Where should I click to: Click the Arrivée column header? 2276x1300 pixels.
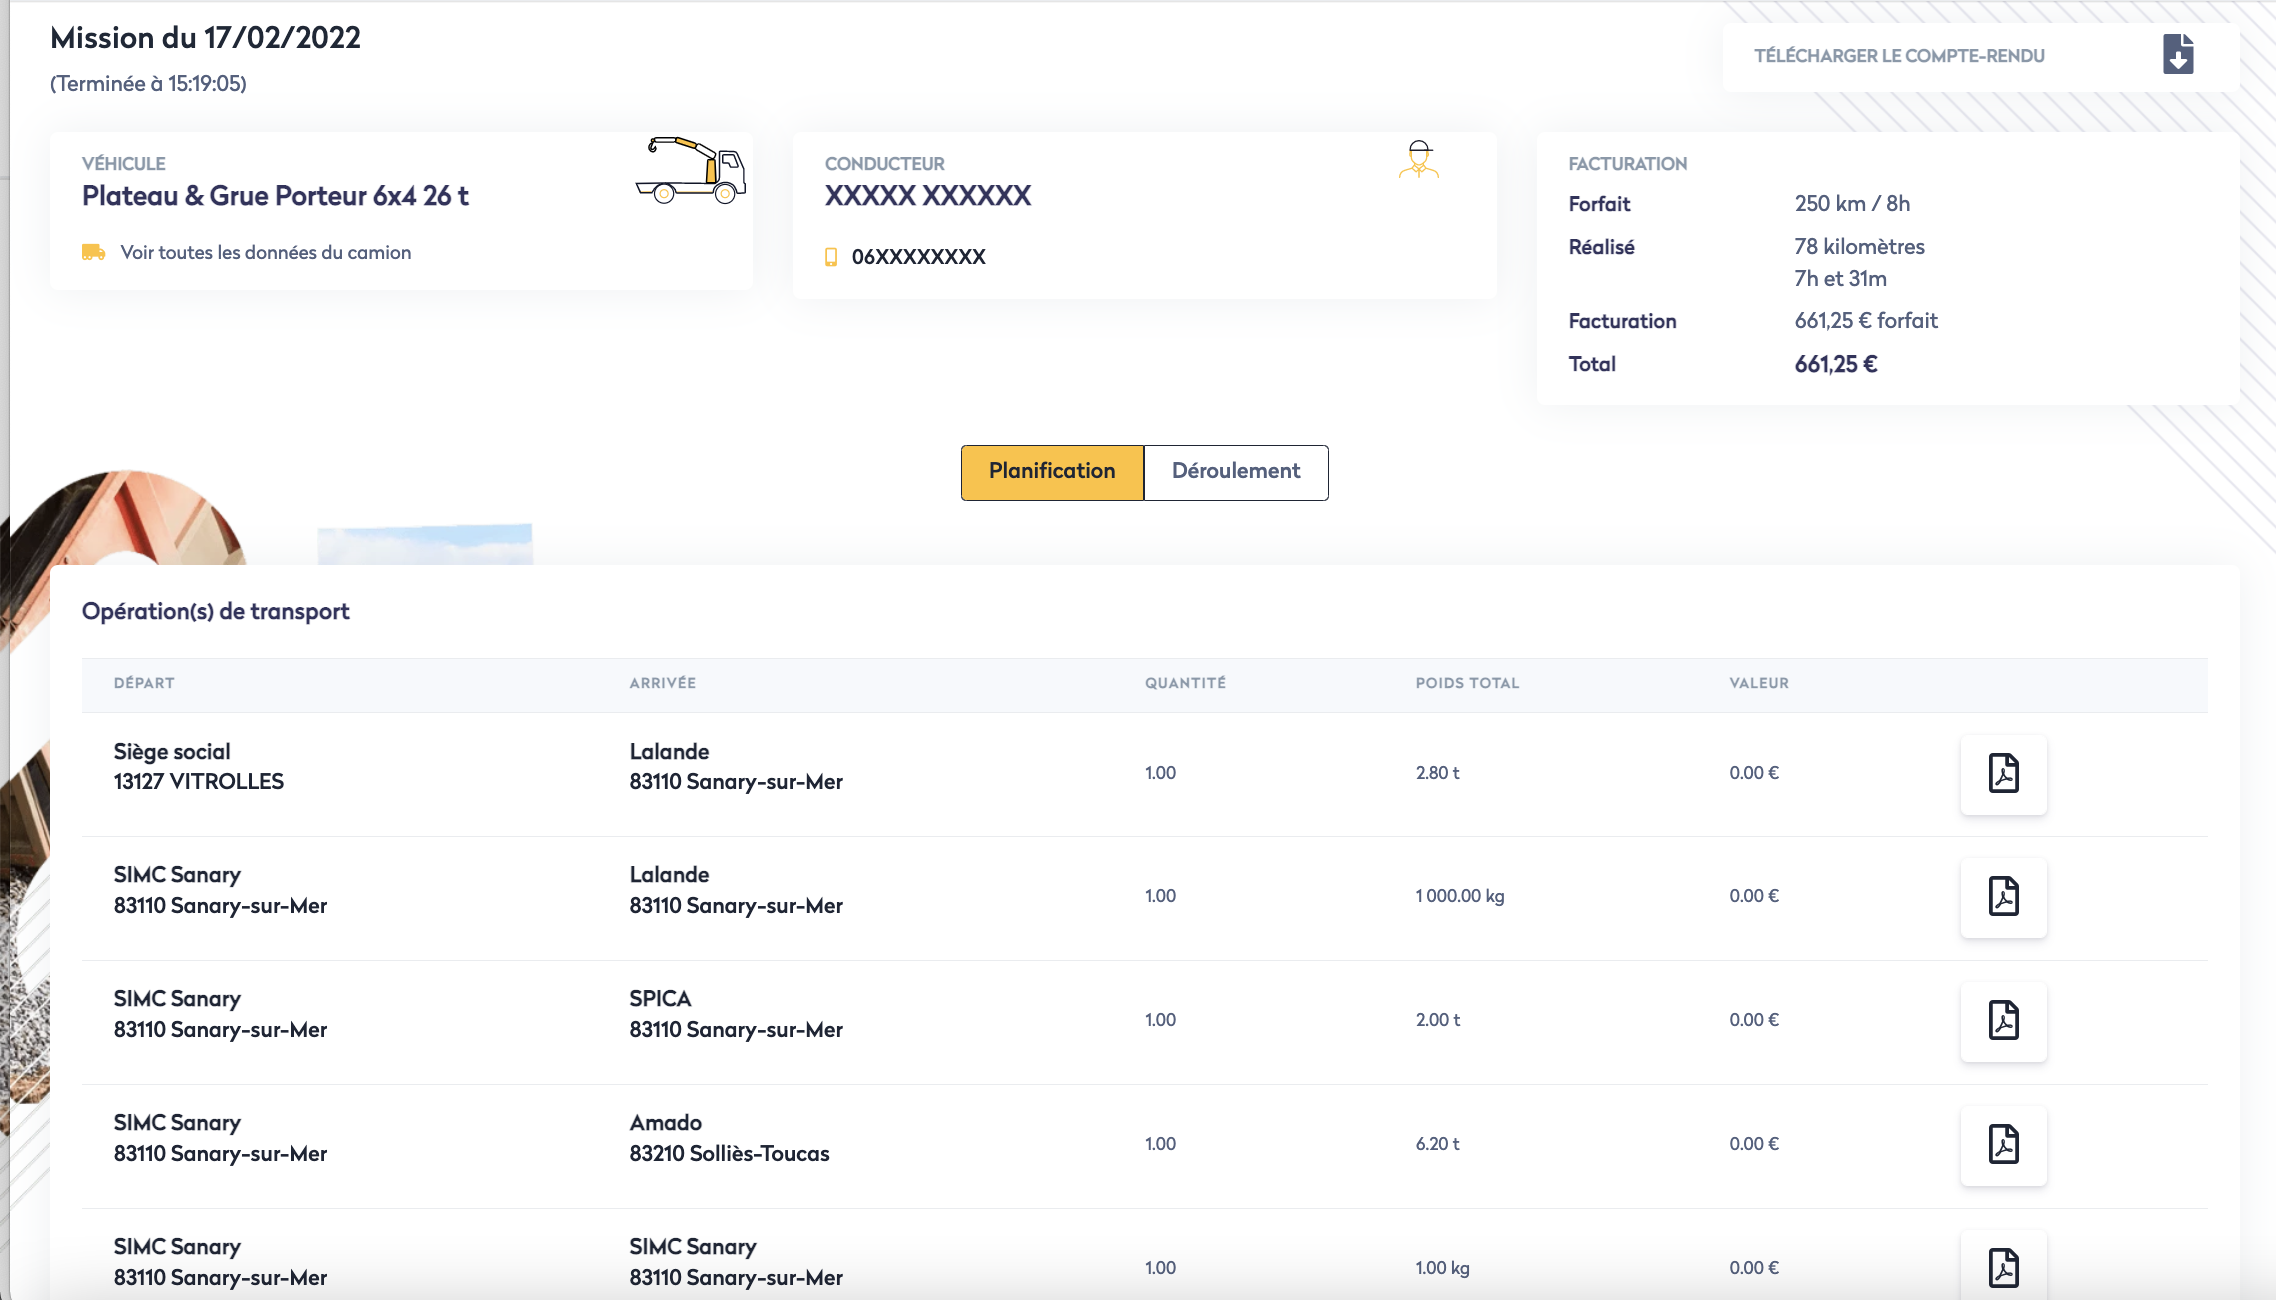662,683
